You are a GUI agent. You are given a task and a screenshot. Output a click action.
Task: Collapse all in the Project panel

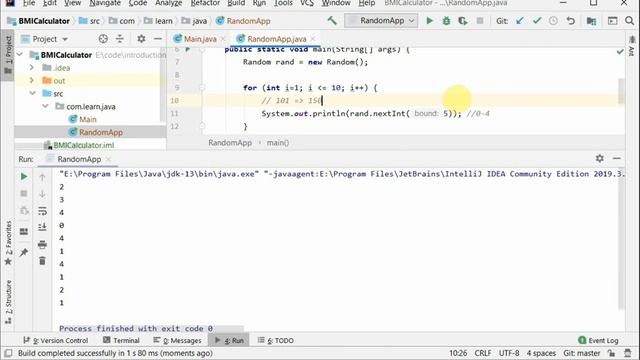120,39
